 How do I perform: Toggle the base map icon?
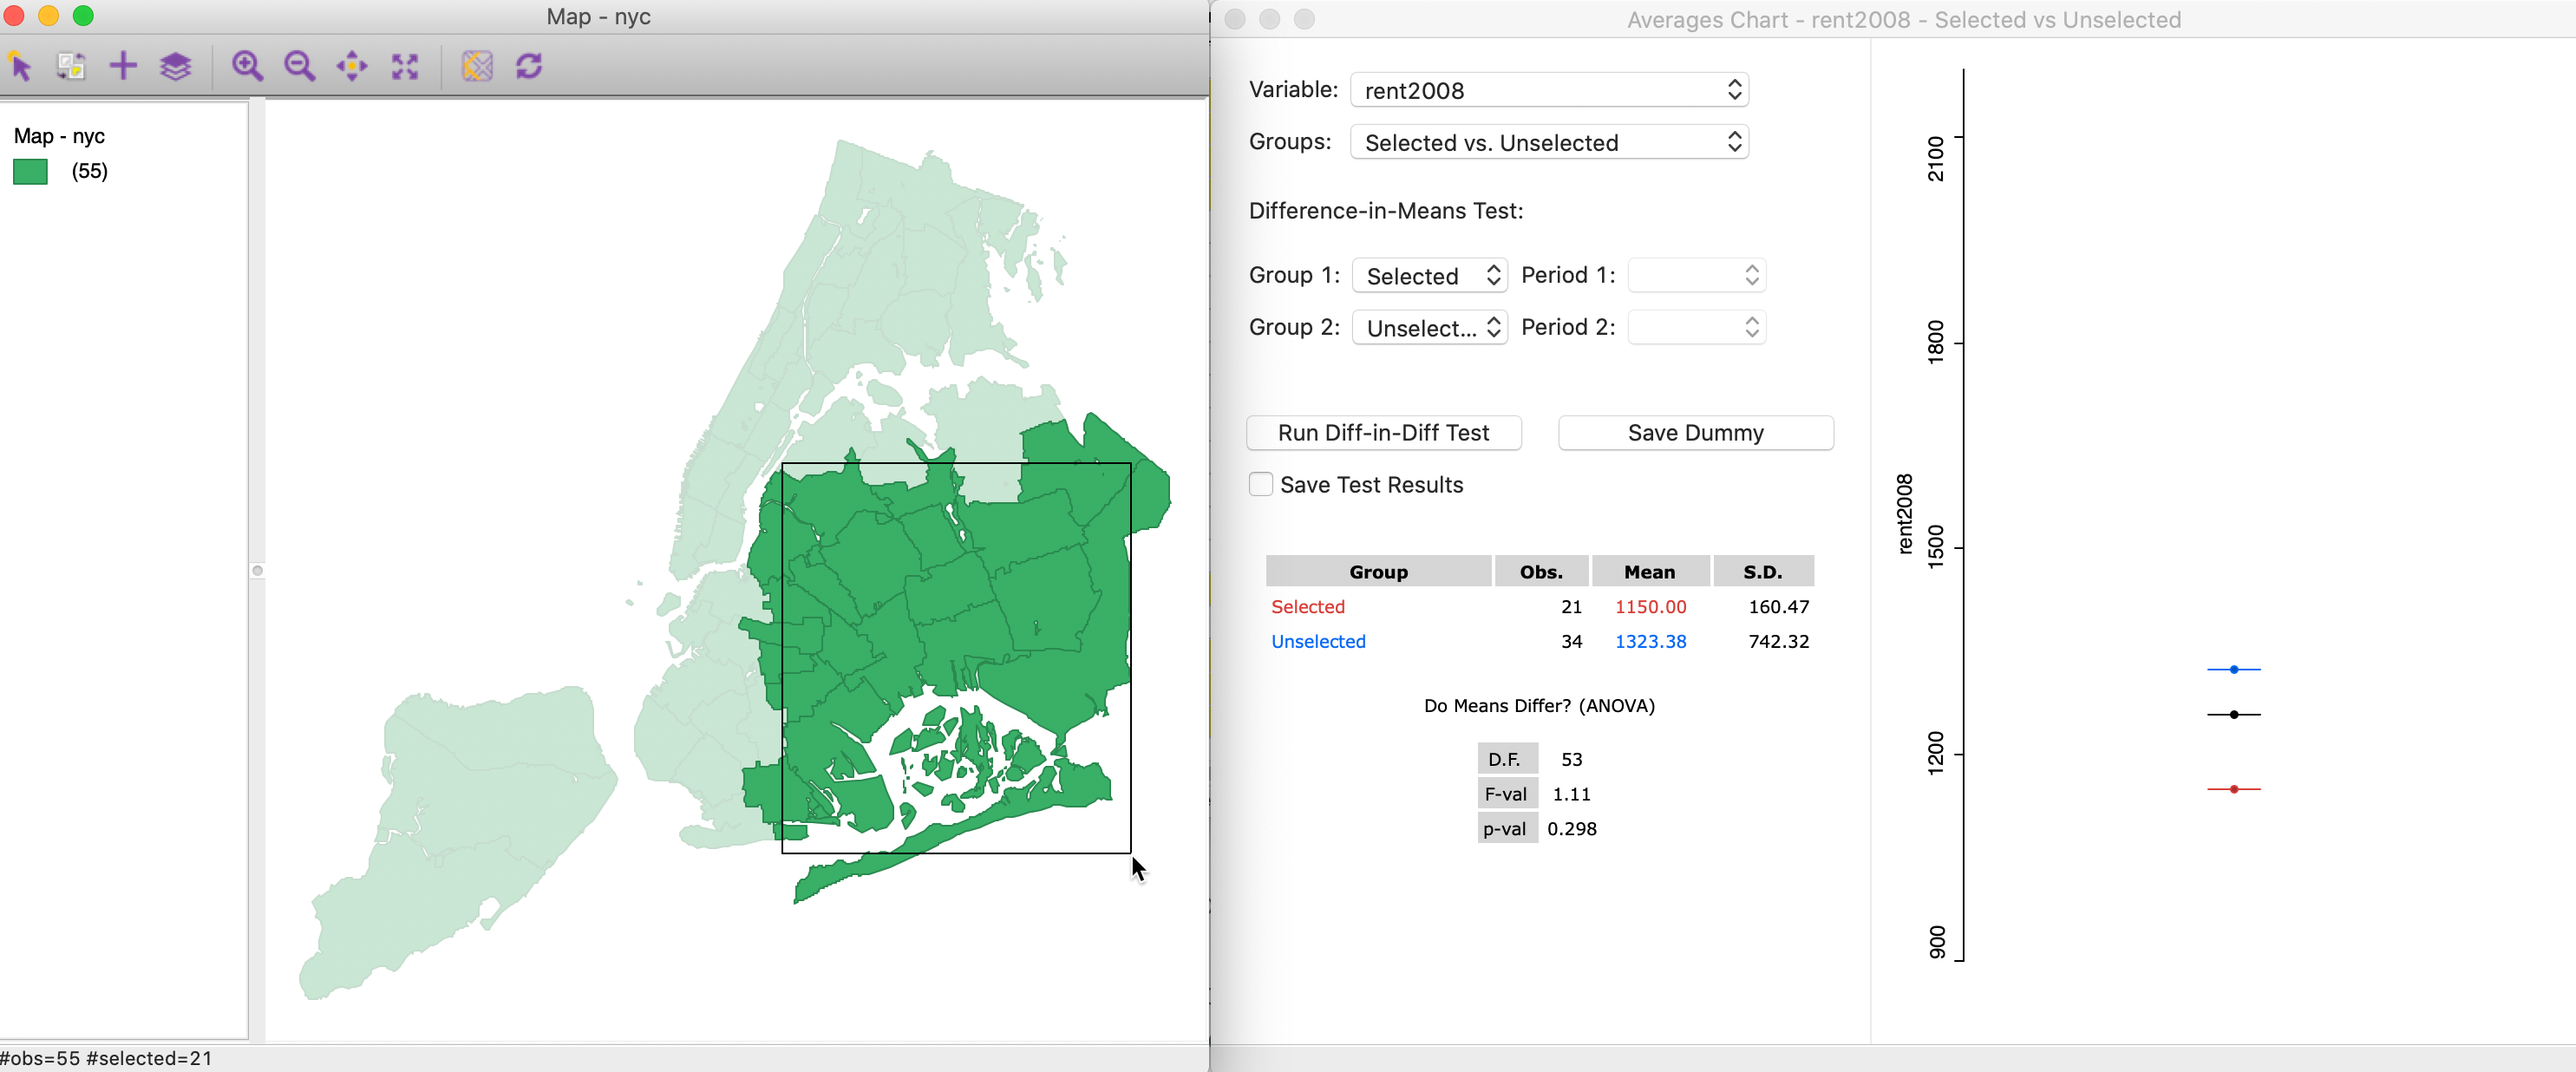(477, 66)
